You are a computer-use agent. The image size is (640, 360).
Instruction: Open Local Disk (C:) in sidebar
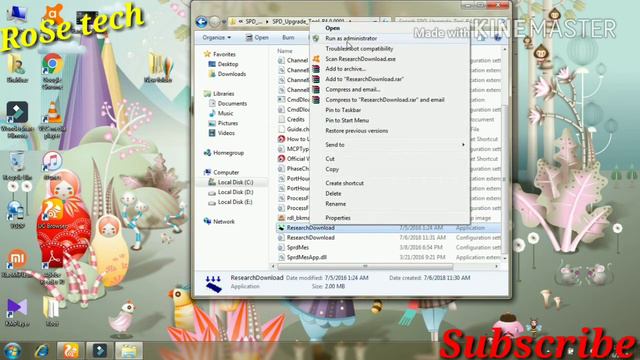(x=235, y=182)
